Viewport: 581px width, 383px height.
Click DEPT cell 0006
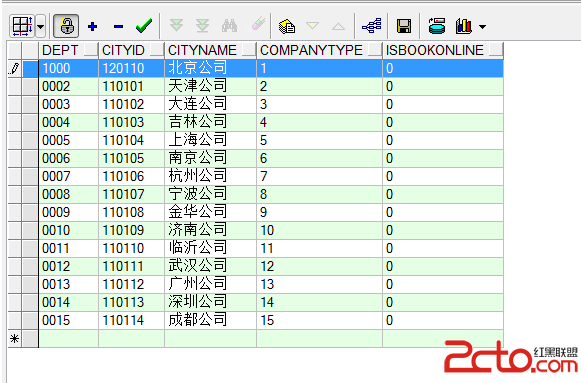point(69,158)
